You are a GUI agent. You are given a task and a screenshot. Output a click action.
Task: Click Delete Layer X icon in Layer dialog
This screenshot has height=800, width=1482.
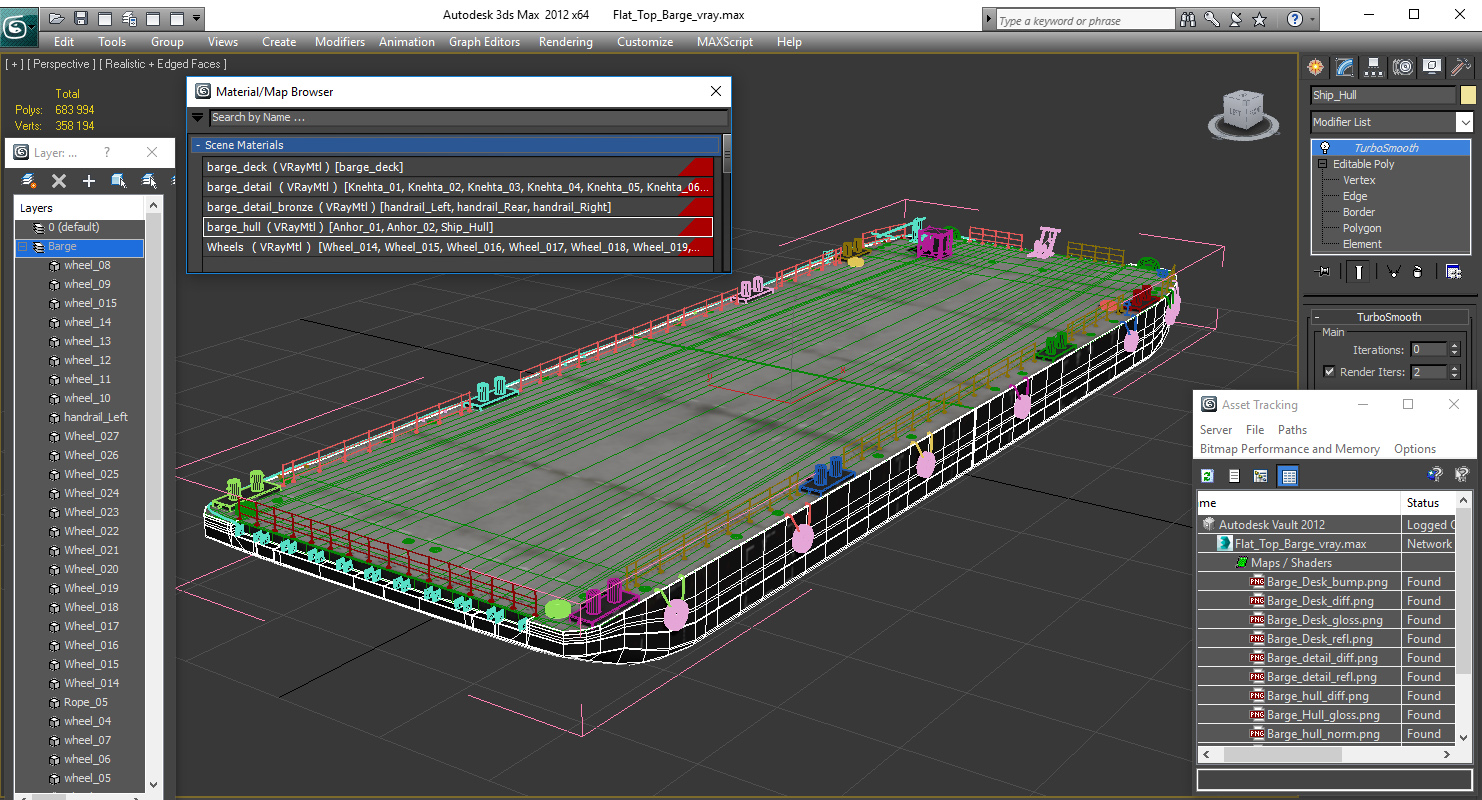(59, 181)
